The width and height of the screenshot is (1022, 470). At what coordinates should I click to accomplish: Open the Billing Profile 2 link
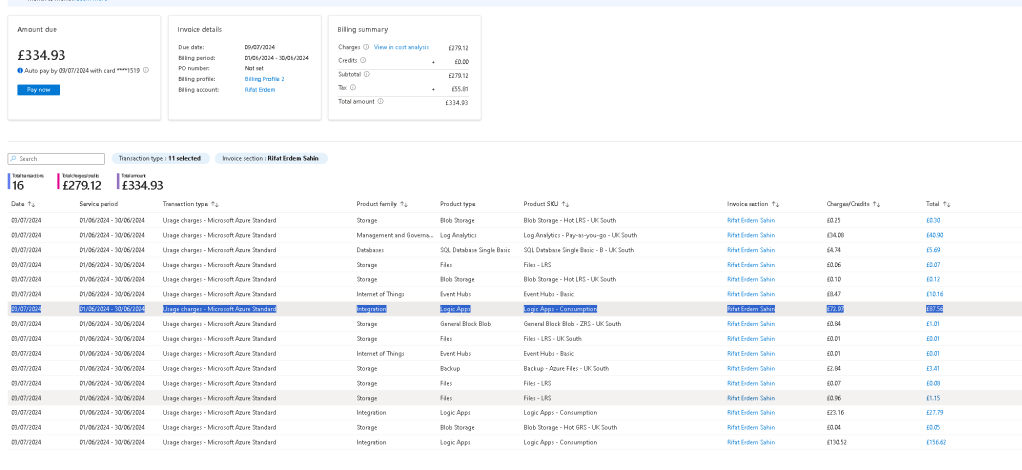265,79
